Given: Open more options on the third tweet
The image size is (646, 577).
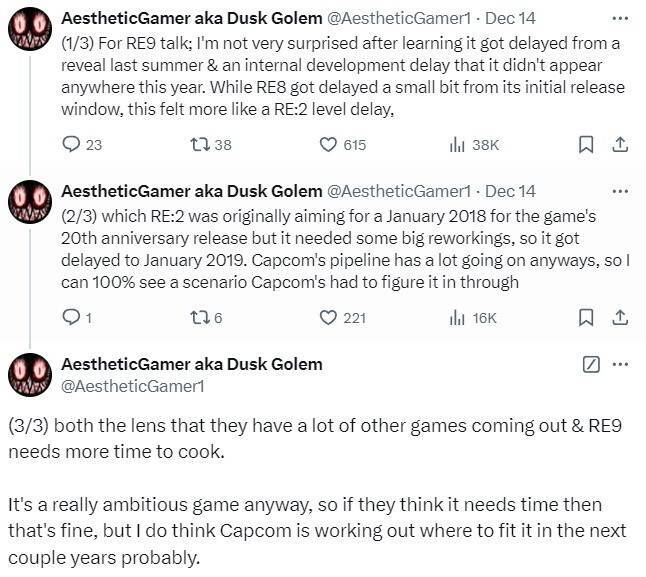Looking at the screenshot, I should pos(620,364).
